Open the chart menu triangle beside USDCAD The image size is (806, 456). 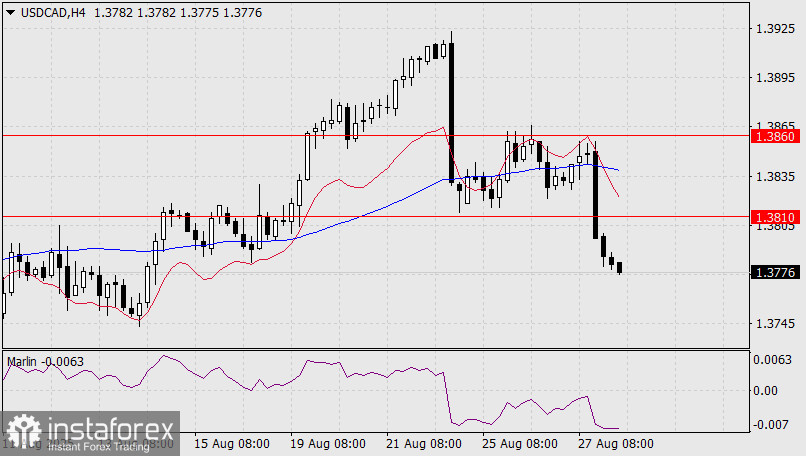click(x=10, y=13)
